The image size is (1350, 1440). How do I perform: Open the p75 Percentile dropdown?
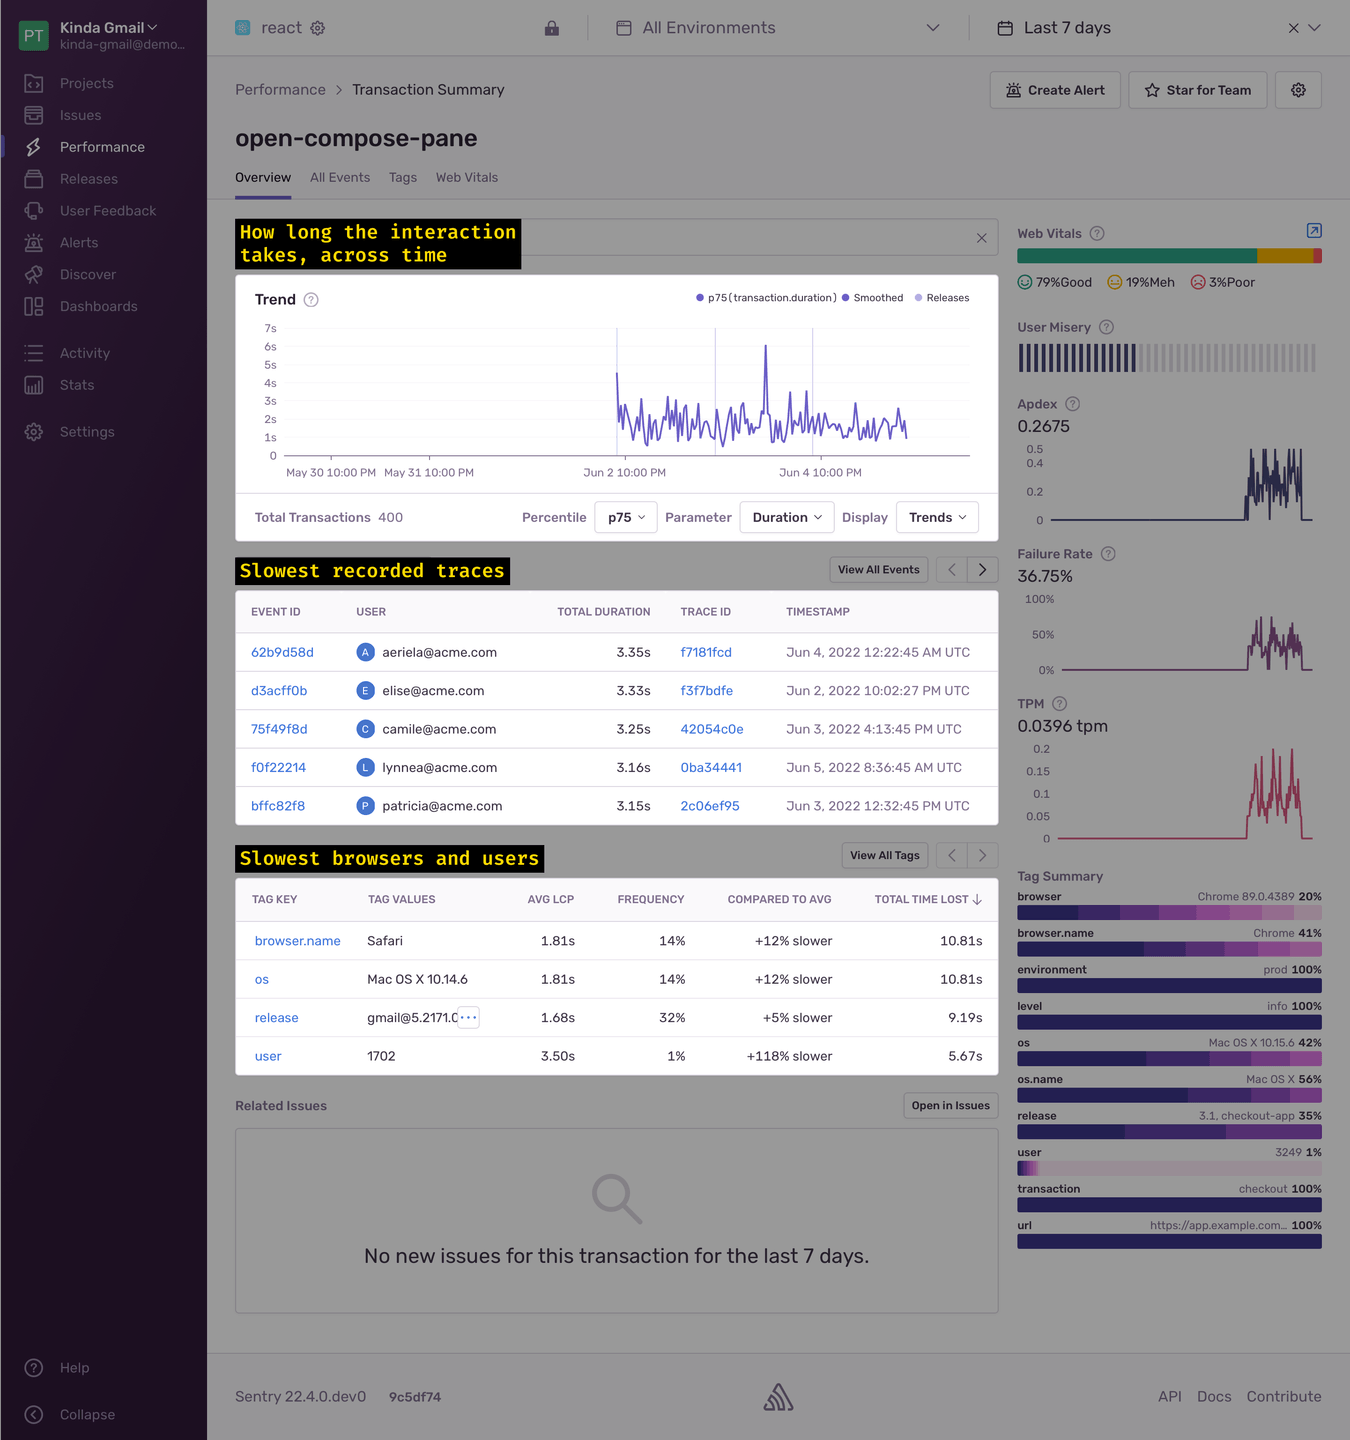tap(626, 517)
